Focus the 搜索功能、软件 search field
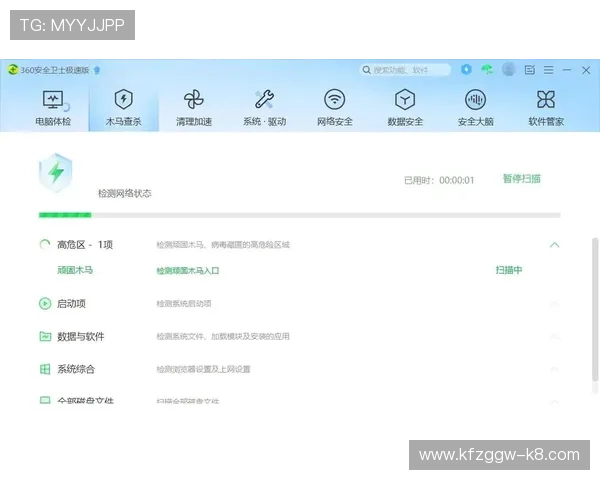 [406, 70]
